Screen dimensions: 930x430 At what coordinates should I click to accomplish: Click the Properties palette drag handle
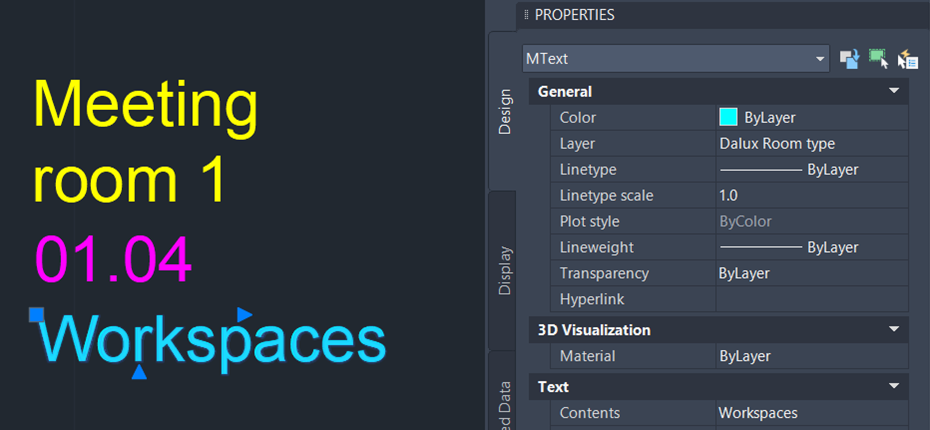[526, 15]
